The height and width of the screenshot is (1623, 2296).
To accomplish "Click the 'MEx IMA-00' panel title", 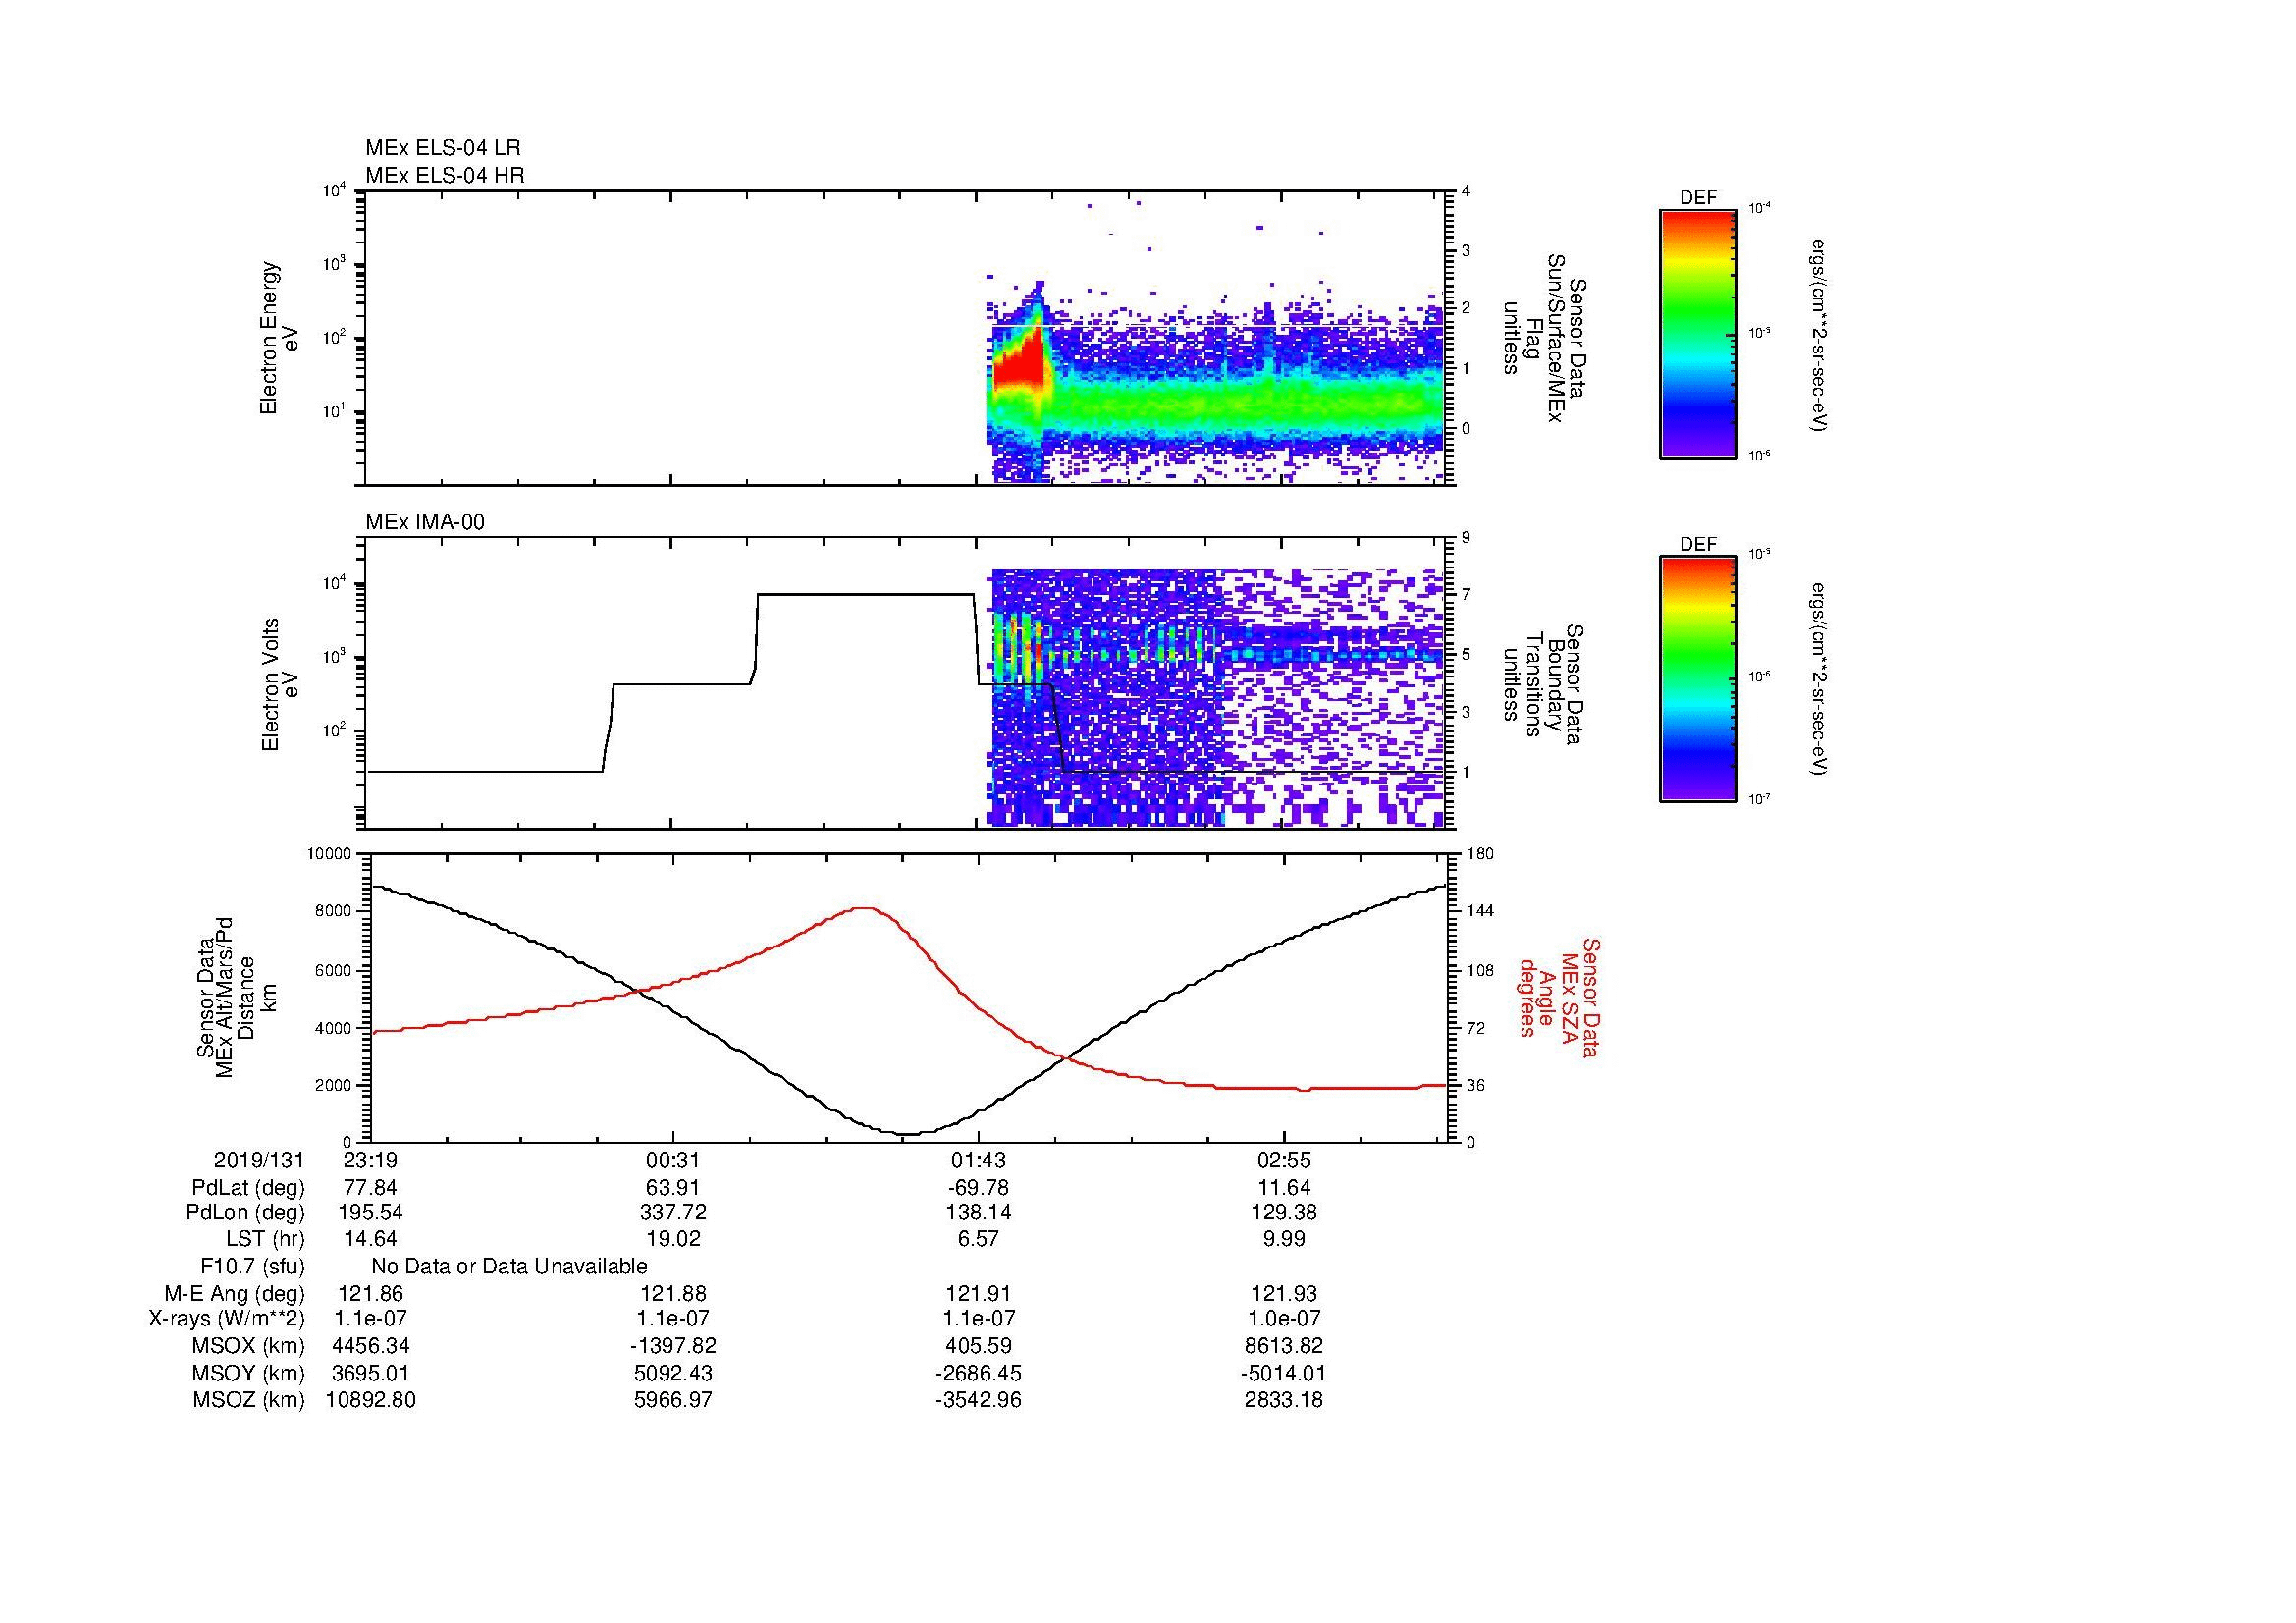I will (x=425, y=522).
